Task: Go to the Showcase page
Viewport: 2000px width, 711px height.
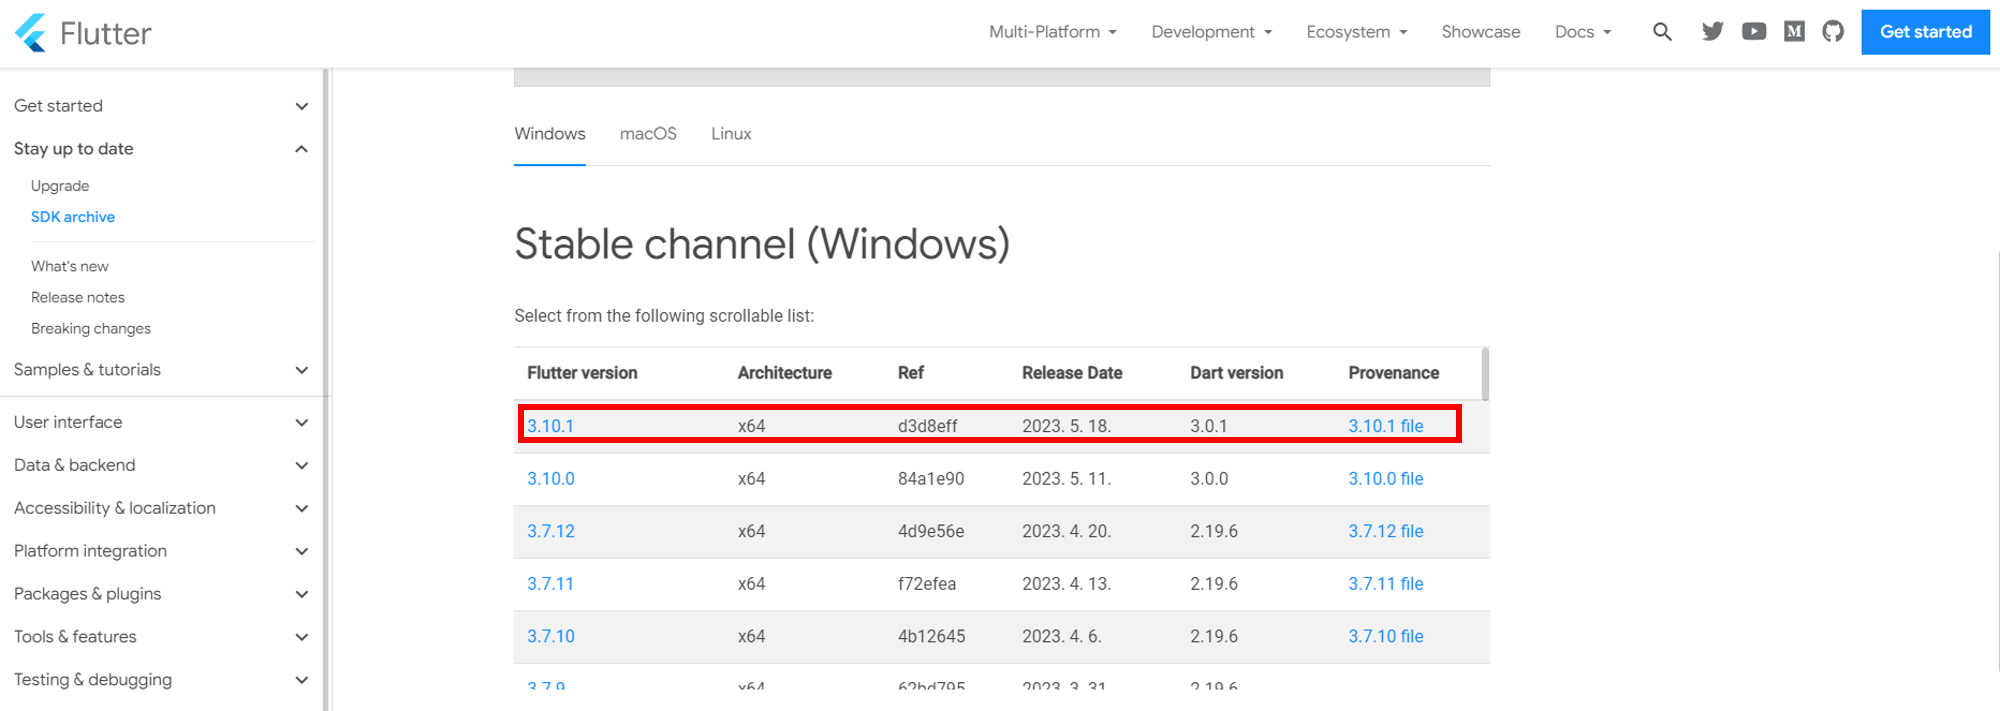Action: 1481,32
